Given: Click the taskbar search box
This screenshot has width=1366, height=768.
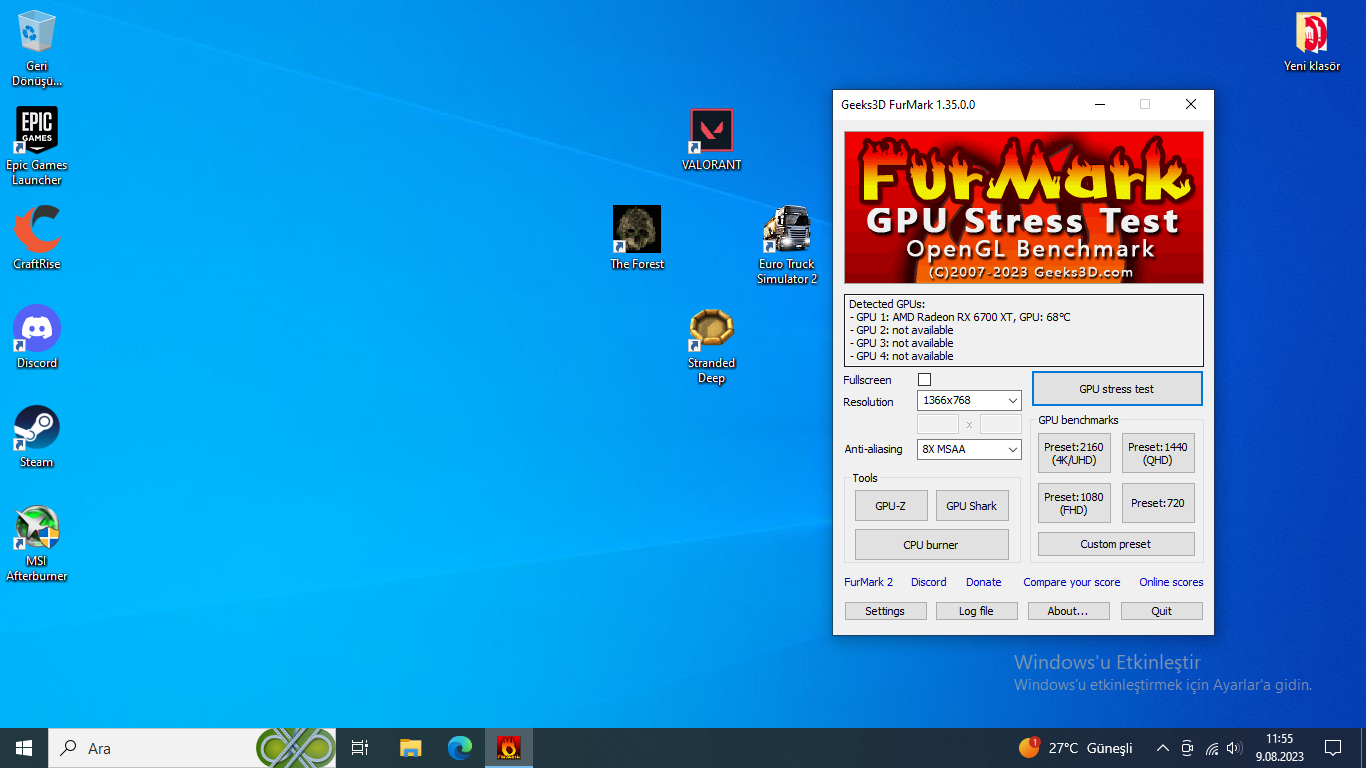Looking at the screenshot, I should point(192,748).
